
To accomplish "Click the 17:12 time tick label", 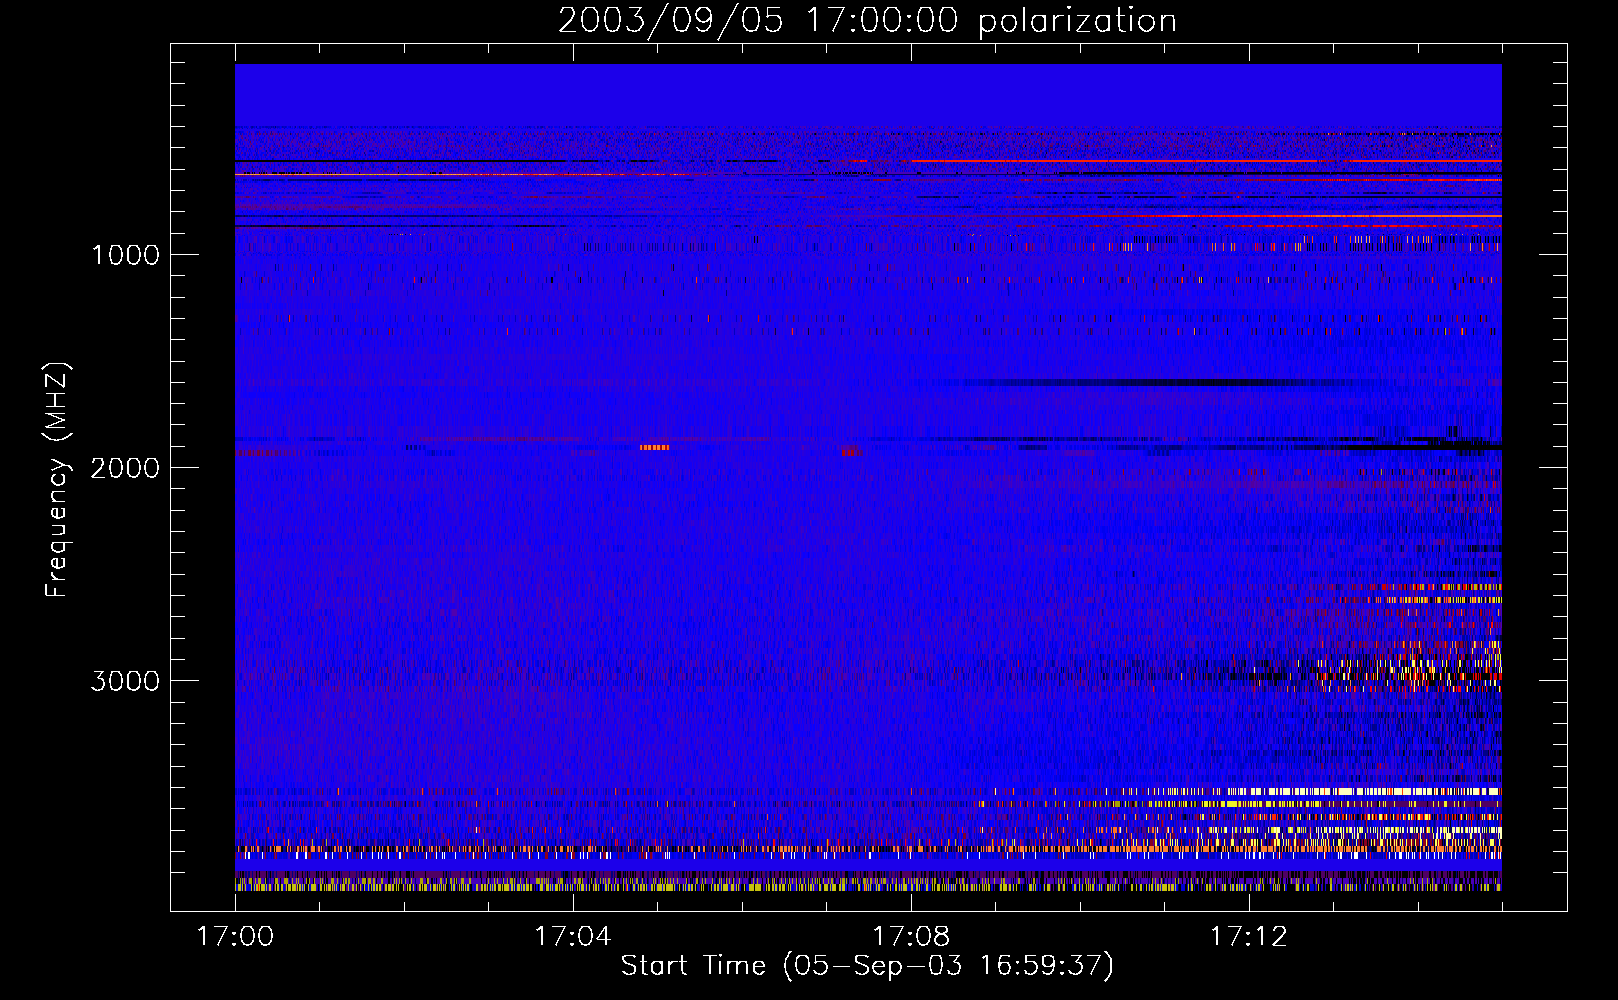I will coord(1249,937).
